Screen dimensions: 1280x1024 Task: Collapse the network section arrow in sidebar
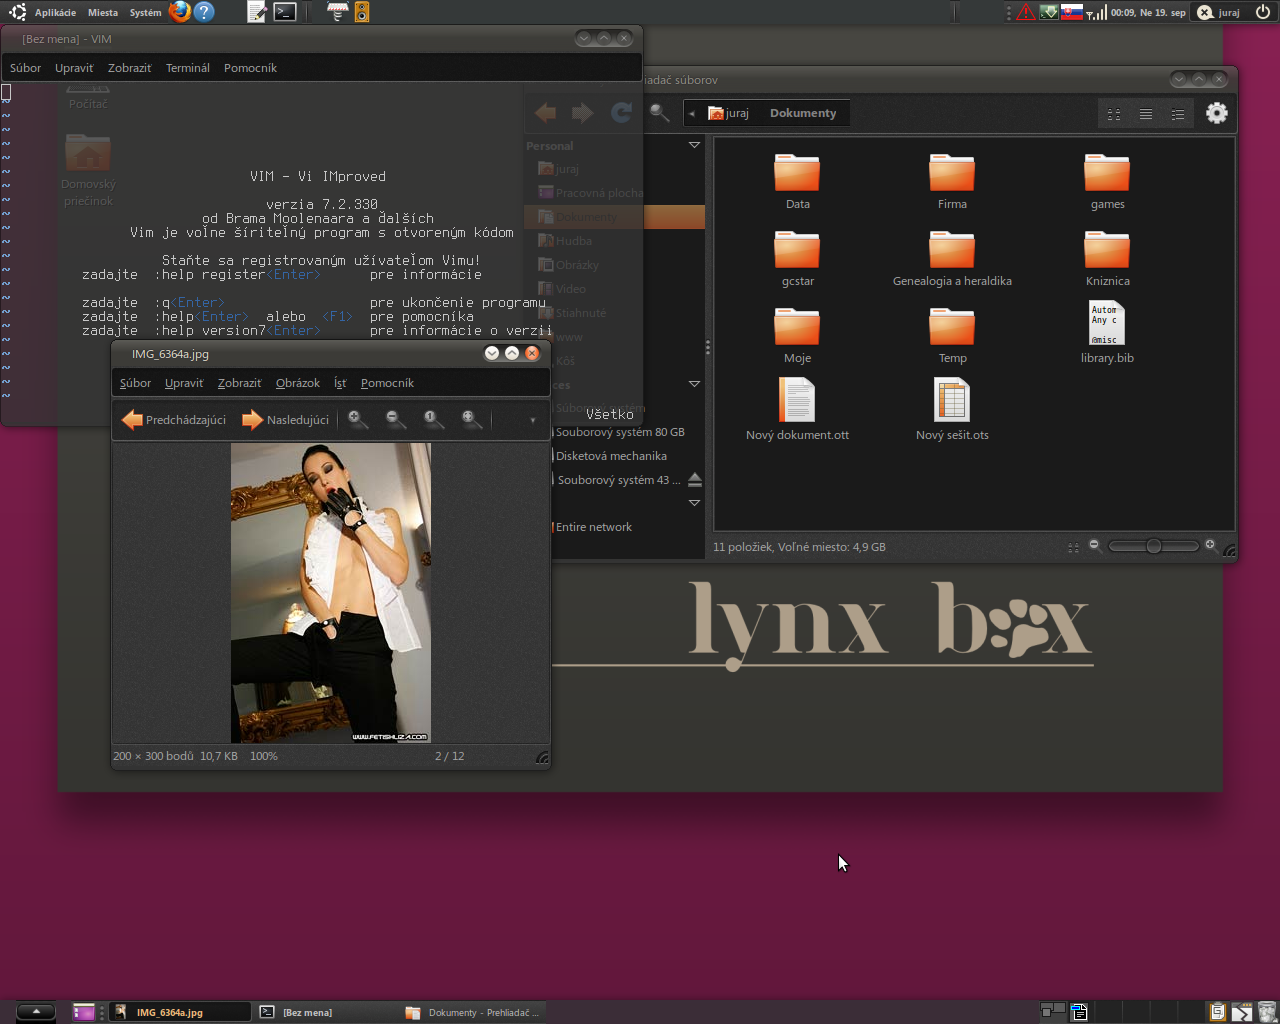pyautogui.click(x=694, y=503)
